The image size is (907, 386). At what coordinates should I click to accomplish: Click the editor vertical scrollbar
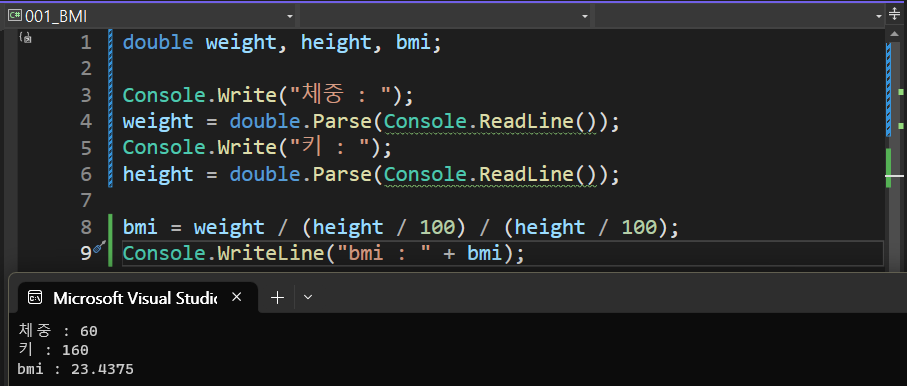(x=895, y=150)
